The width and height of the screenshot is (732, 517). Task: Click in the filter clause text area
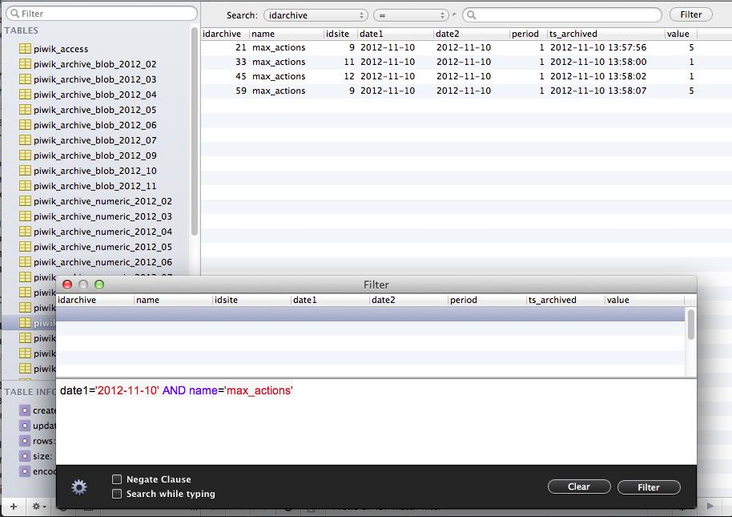tap(376, 422)
